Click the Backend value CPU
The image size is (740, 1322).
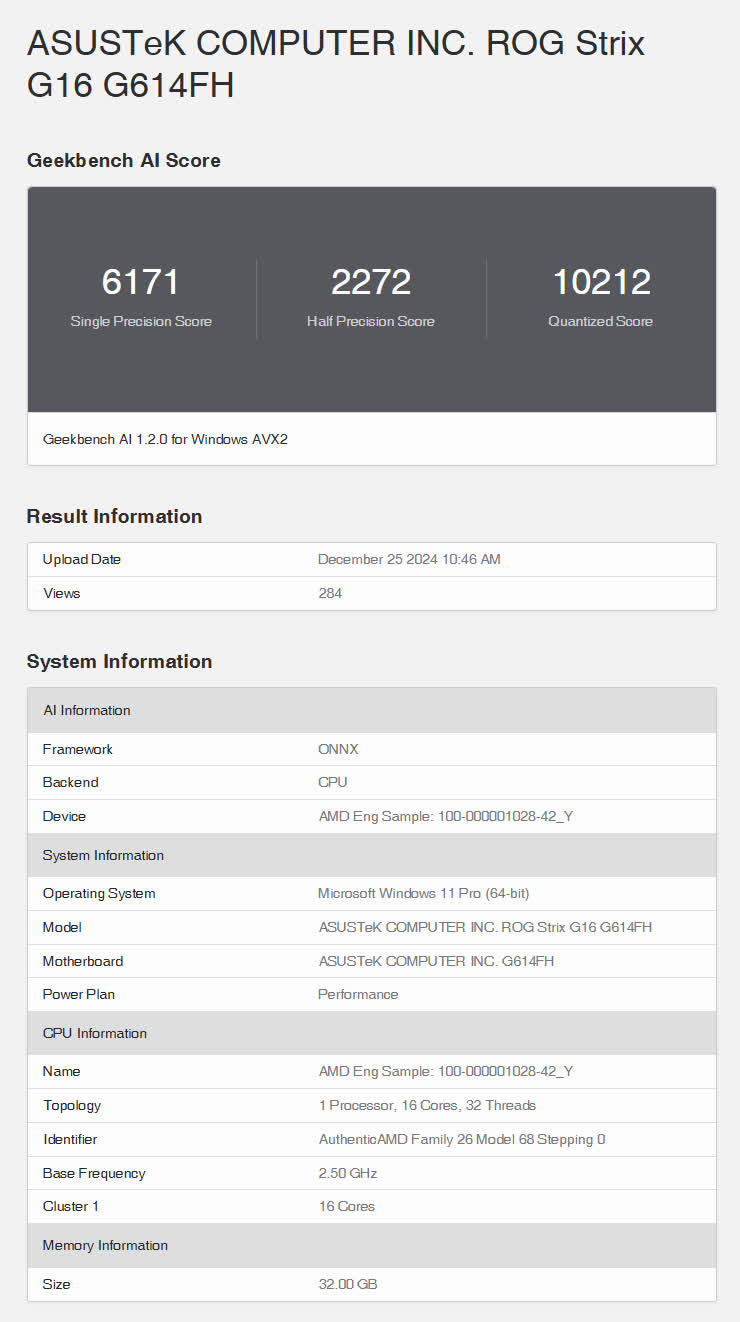(332, 782)
